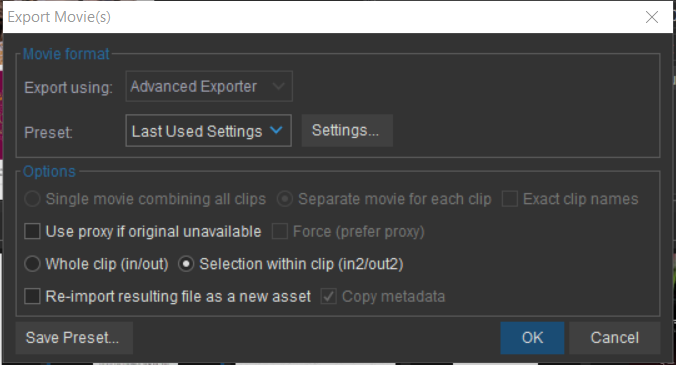Toggle Force (prefer proxy) checkbox
The height and width of the screenshot is (365, 676).
[x=279, y=231]
